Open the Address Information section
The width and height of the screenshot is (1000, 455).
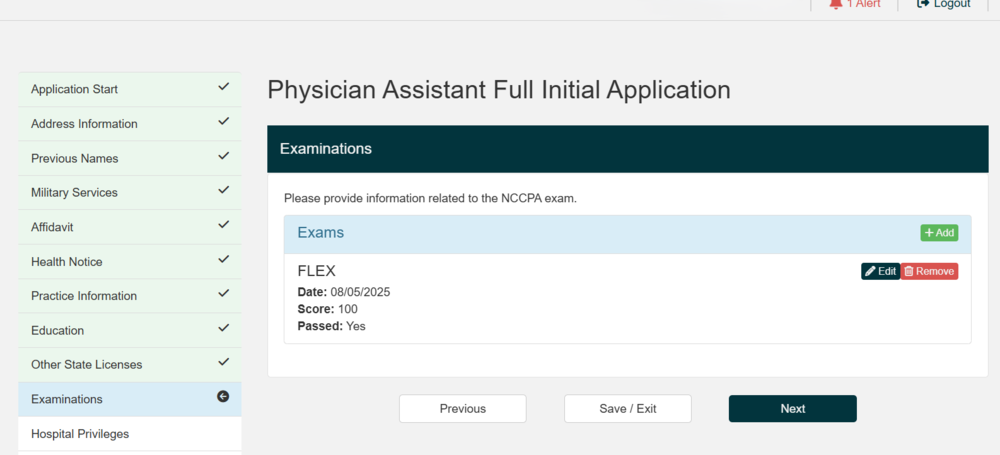pos(84,124)
